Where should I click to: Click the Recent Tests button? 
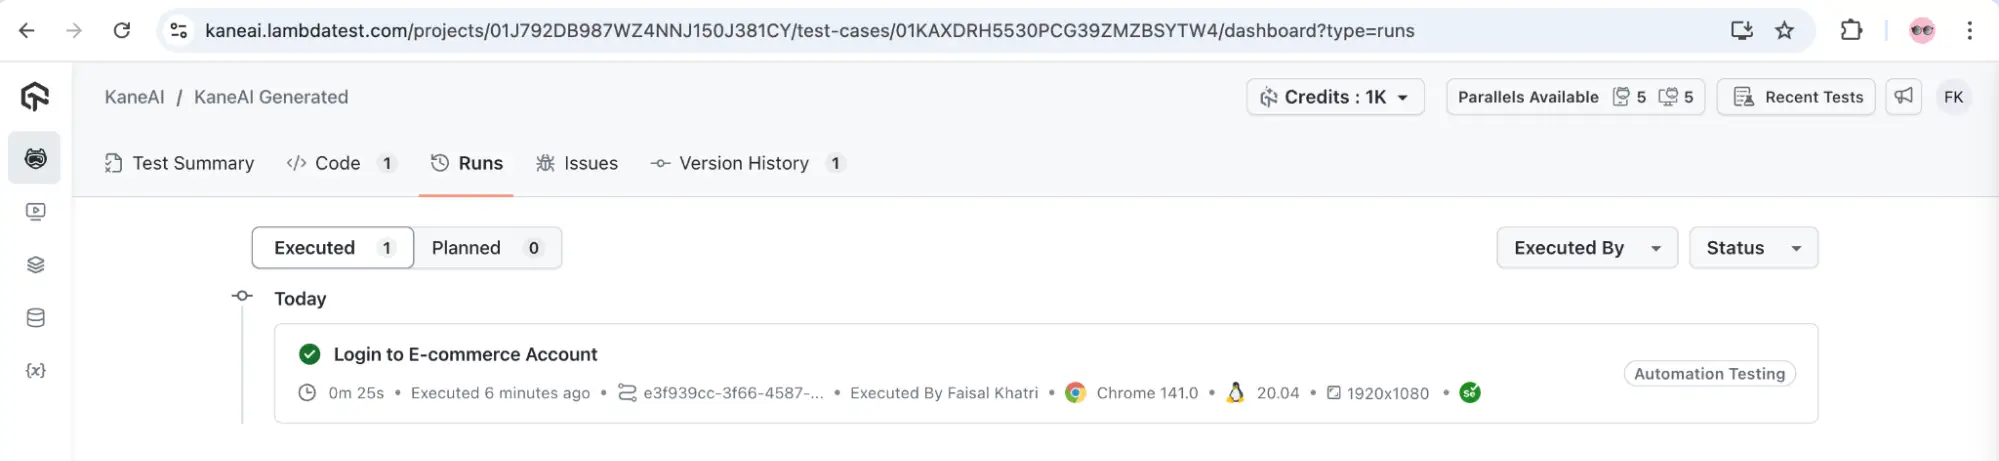click(x=1796, y=97)
